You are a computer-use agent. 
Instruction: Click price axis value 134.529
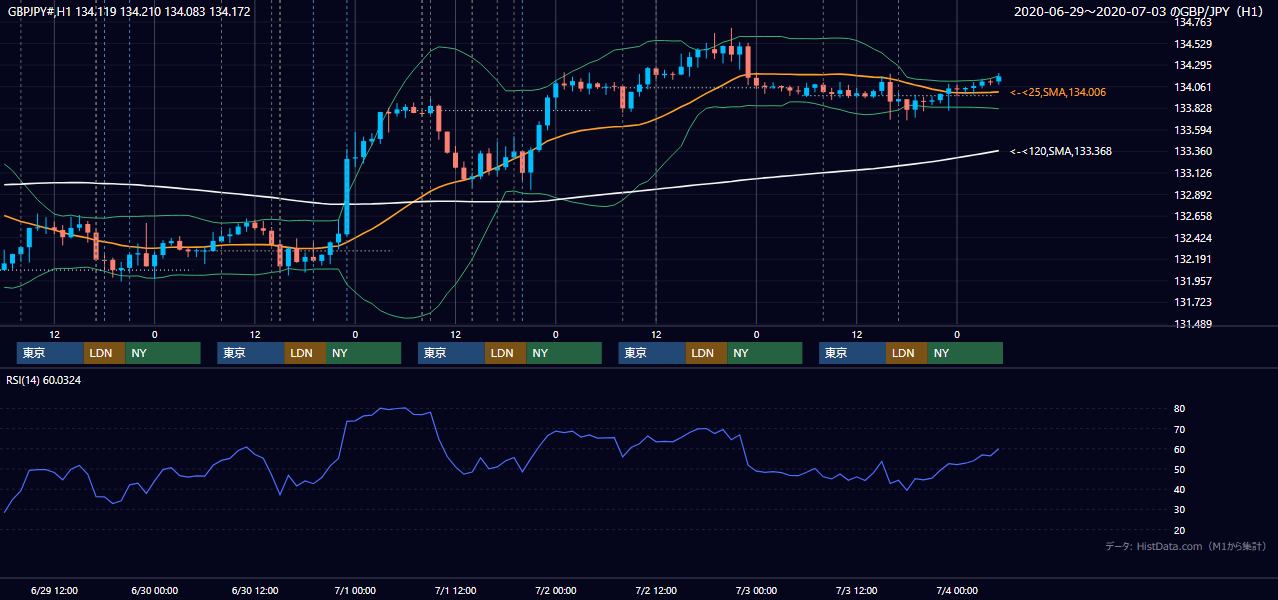click(1193, 44)
